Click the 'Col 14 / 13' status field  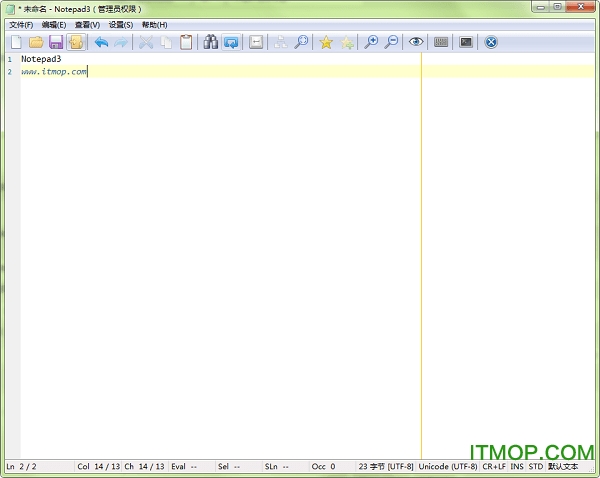tap(98, 467)
